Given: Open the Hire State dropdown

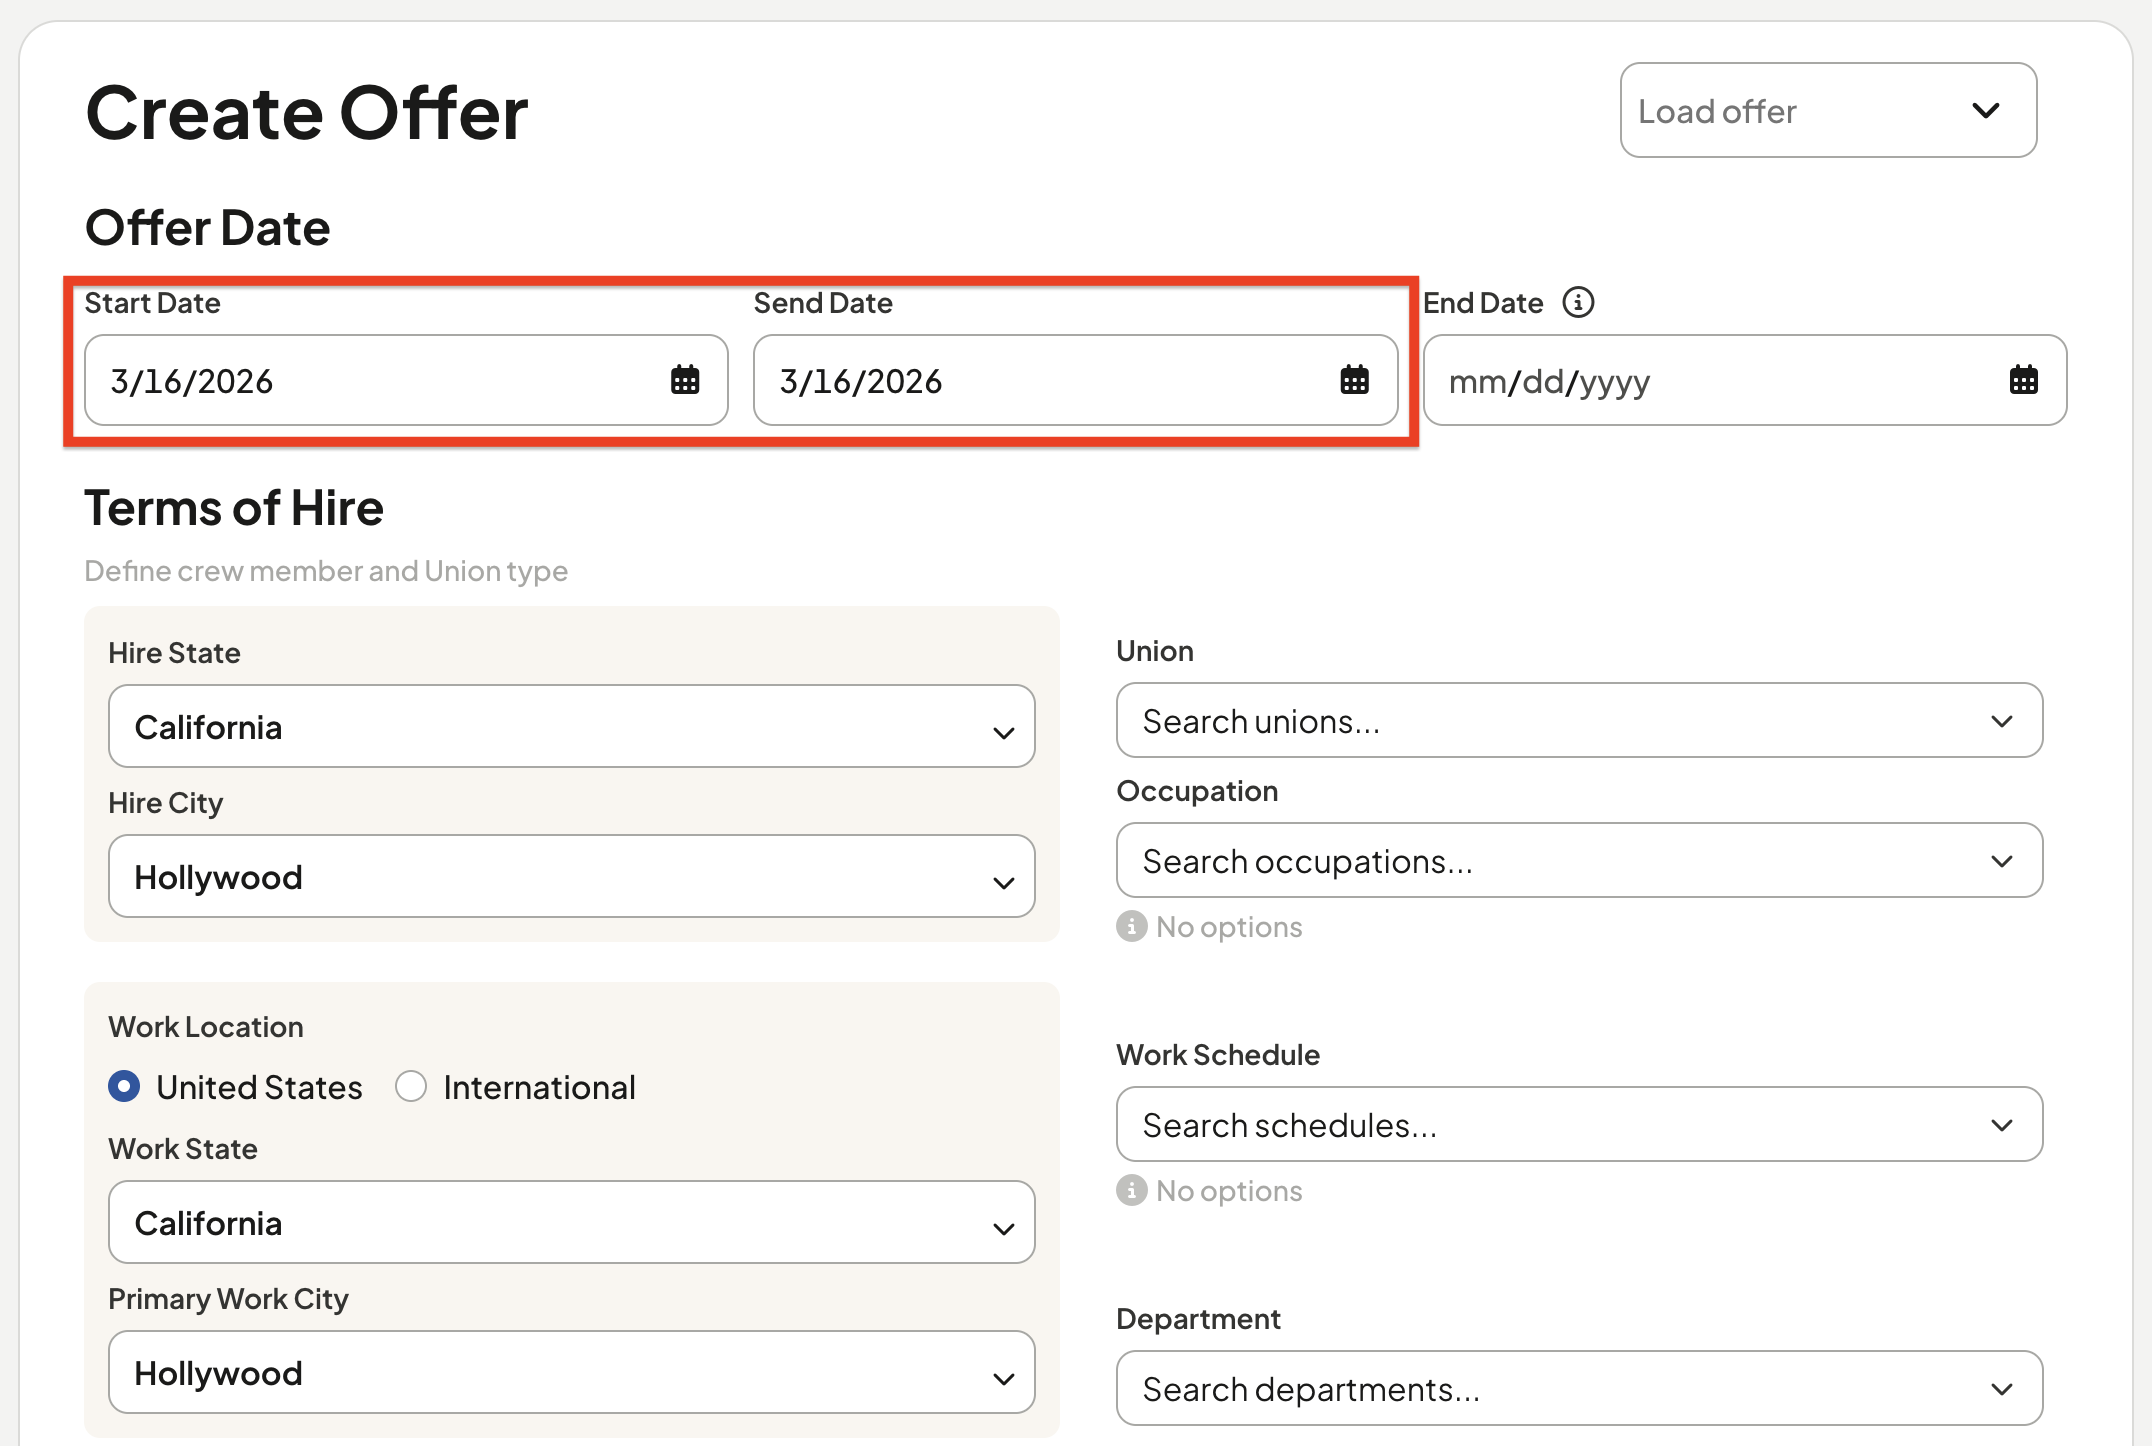Looking at the screenshot, I should [x=572, y=726].
